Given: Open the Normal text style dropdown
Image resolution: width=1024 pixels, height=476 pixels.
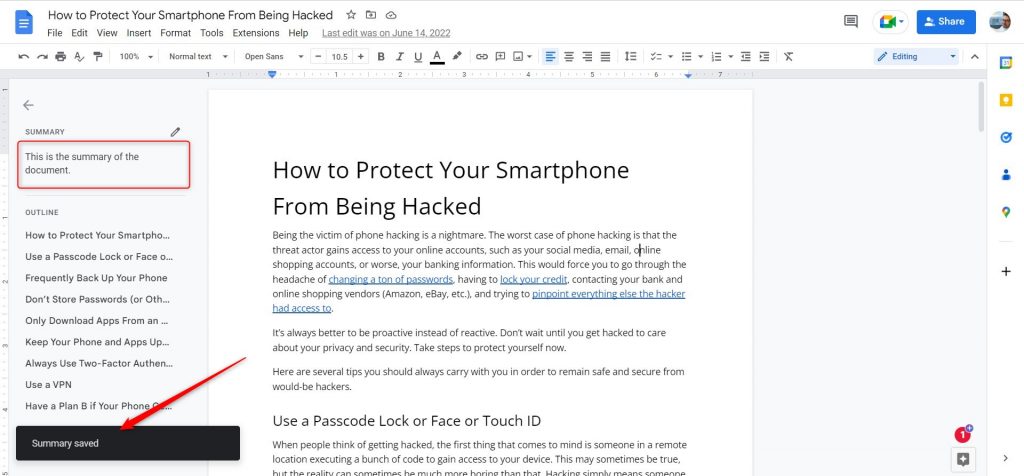Looking at the screenshot, I should tap(198, 57).
